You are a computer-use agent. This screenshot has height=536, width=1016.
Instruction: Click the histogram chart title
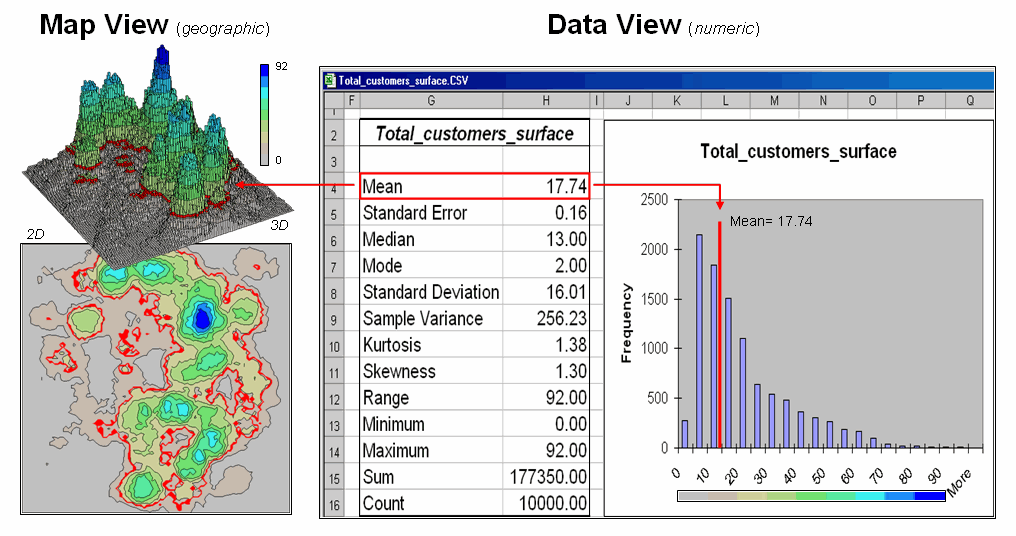point(798,152)
